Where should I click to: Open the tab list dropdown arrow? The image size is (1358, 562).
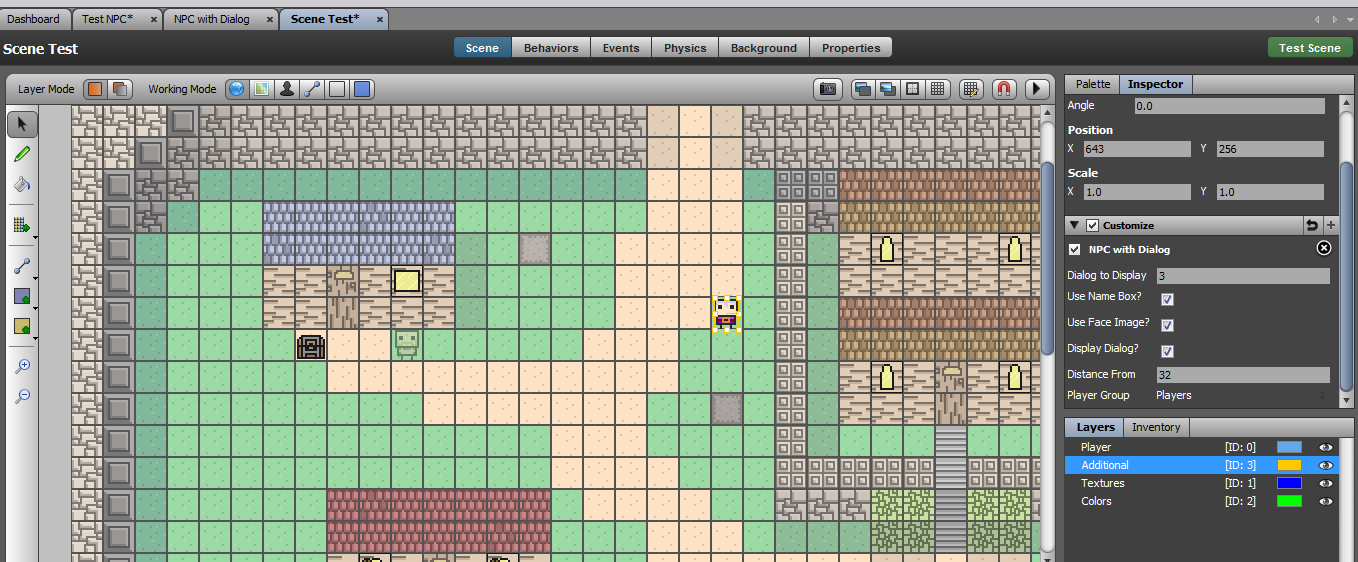(x=1349, y=19)
